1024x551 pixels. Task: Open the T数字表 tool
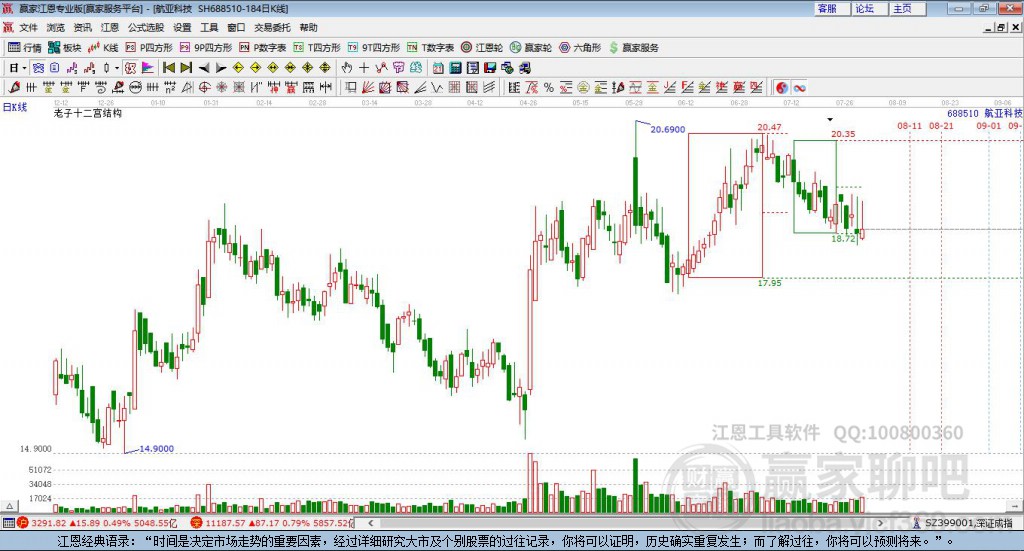[x=430, y=48]
